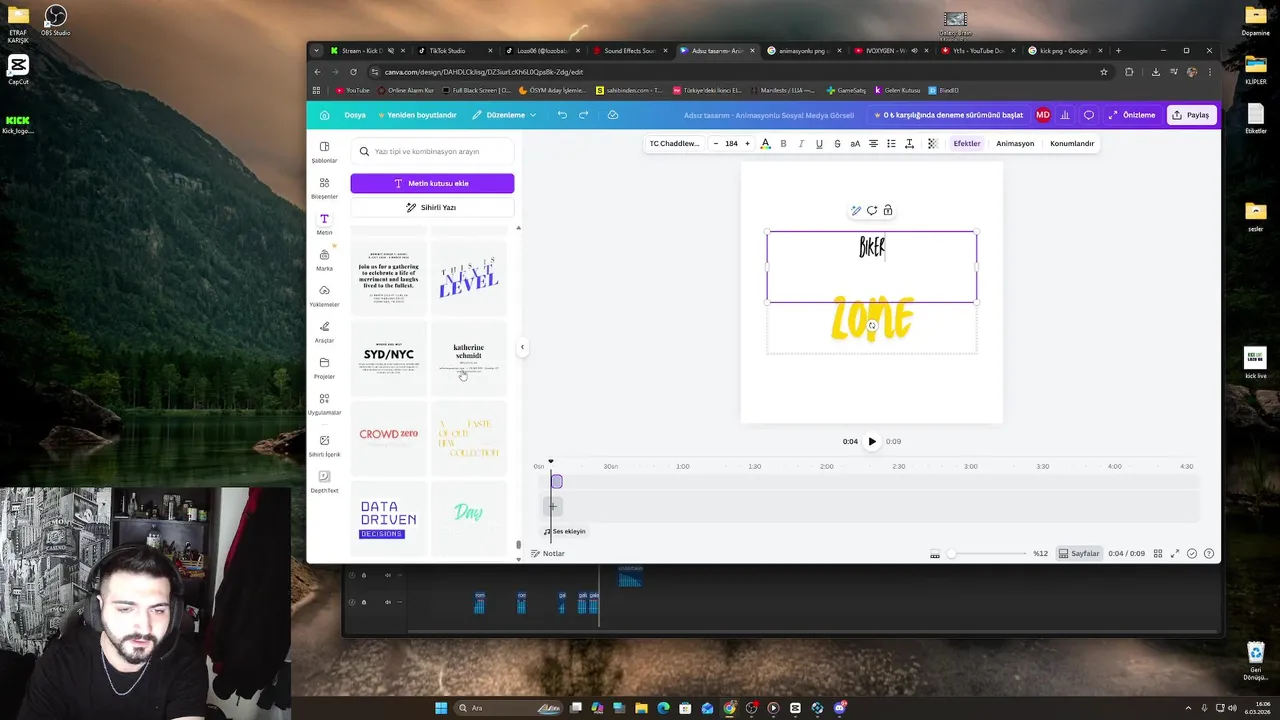Select the SYD/NYC text template
The image size is (1280, 720).
389,357
